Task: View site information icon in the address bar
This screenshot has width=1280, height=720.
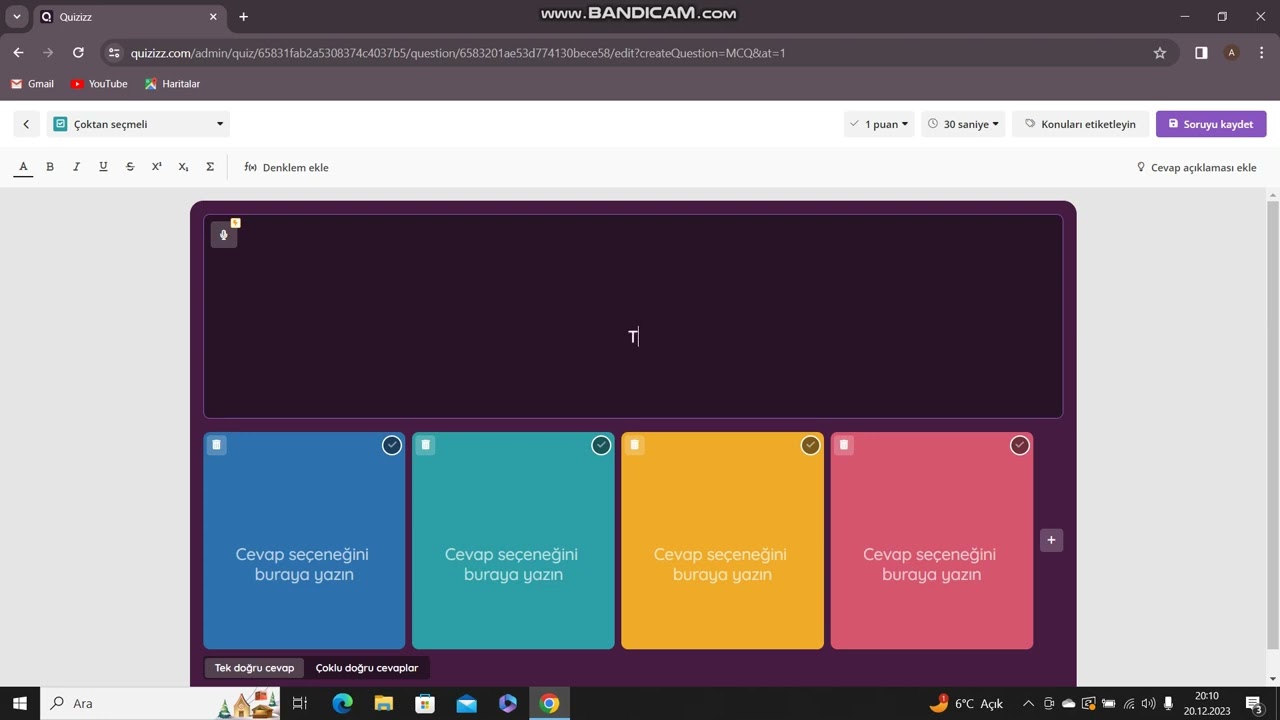Action: [x=114, y=53]
